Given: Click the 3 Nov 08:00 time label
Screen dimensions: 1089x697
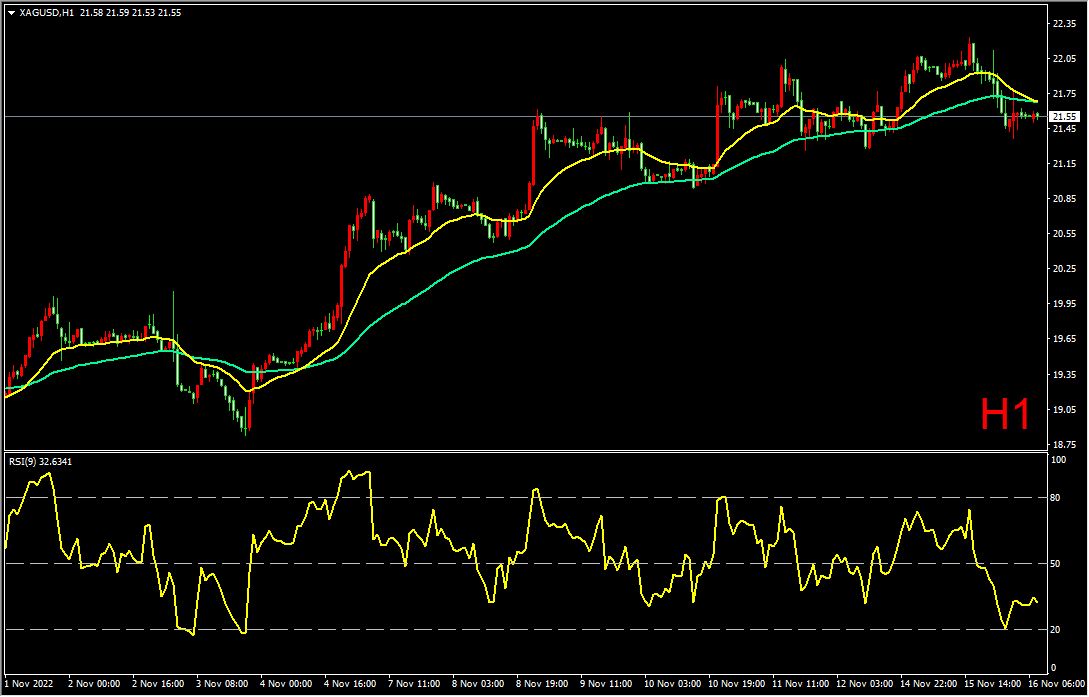Looking at the screenshot, I should tap(222, 684).
